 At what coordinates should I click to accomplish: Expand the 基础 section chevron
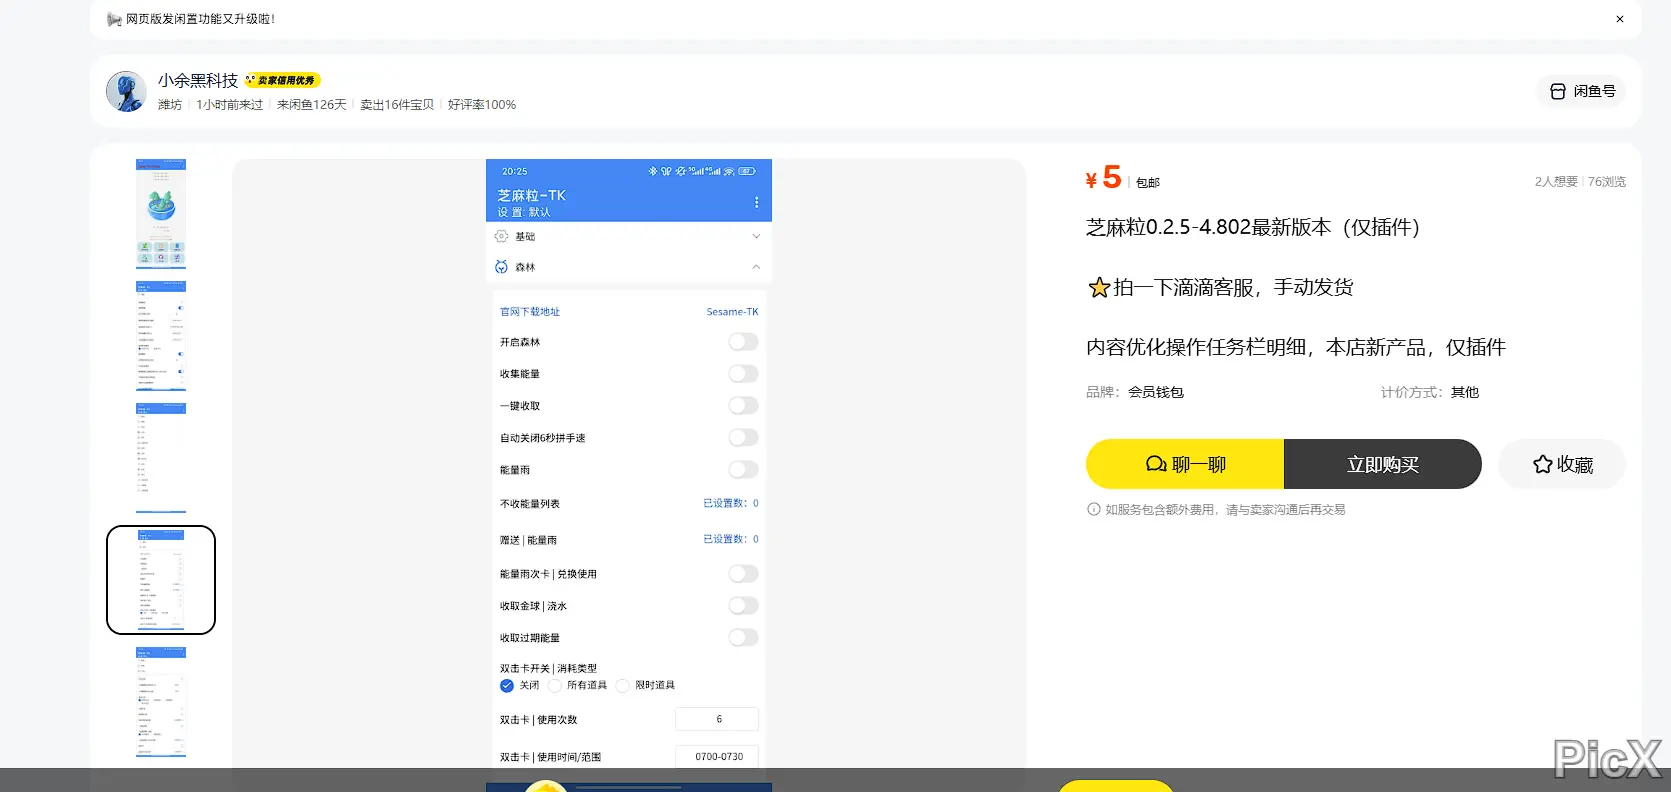tap(756, 236)
